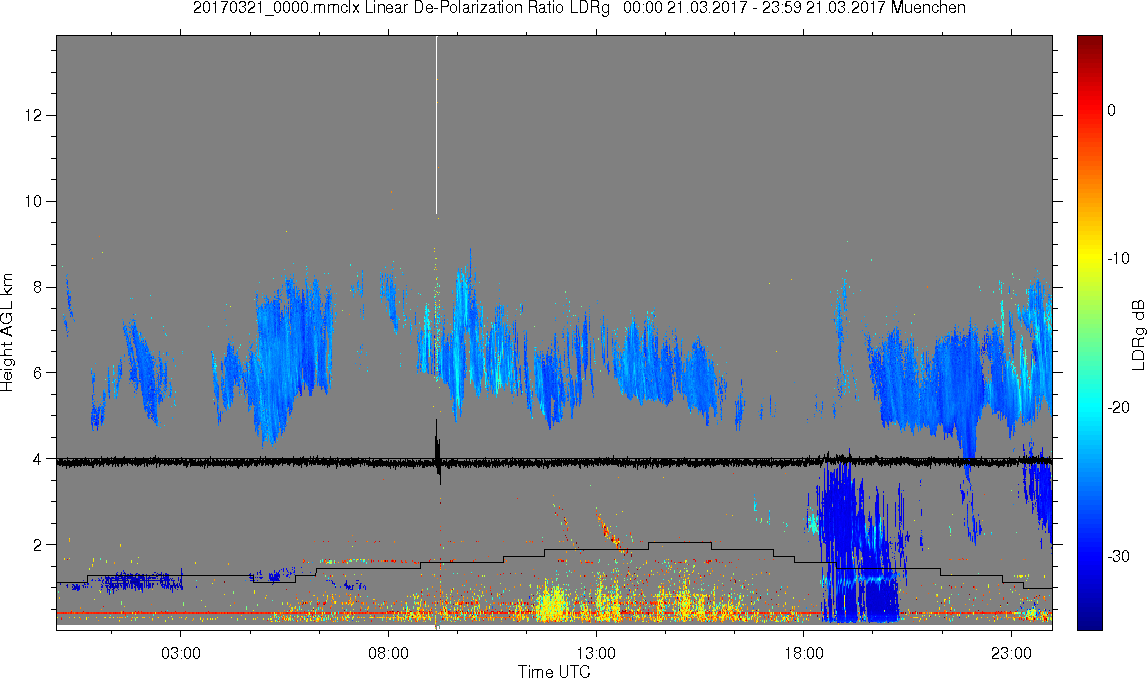Click the 'LDRg dB' colorbar label
Screen dimensions: 1147x678
tap(1137, 334)
